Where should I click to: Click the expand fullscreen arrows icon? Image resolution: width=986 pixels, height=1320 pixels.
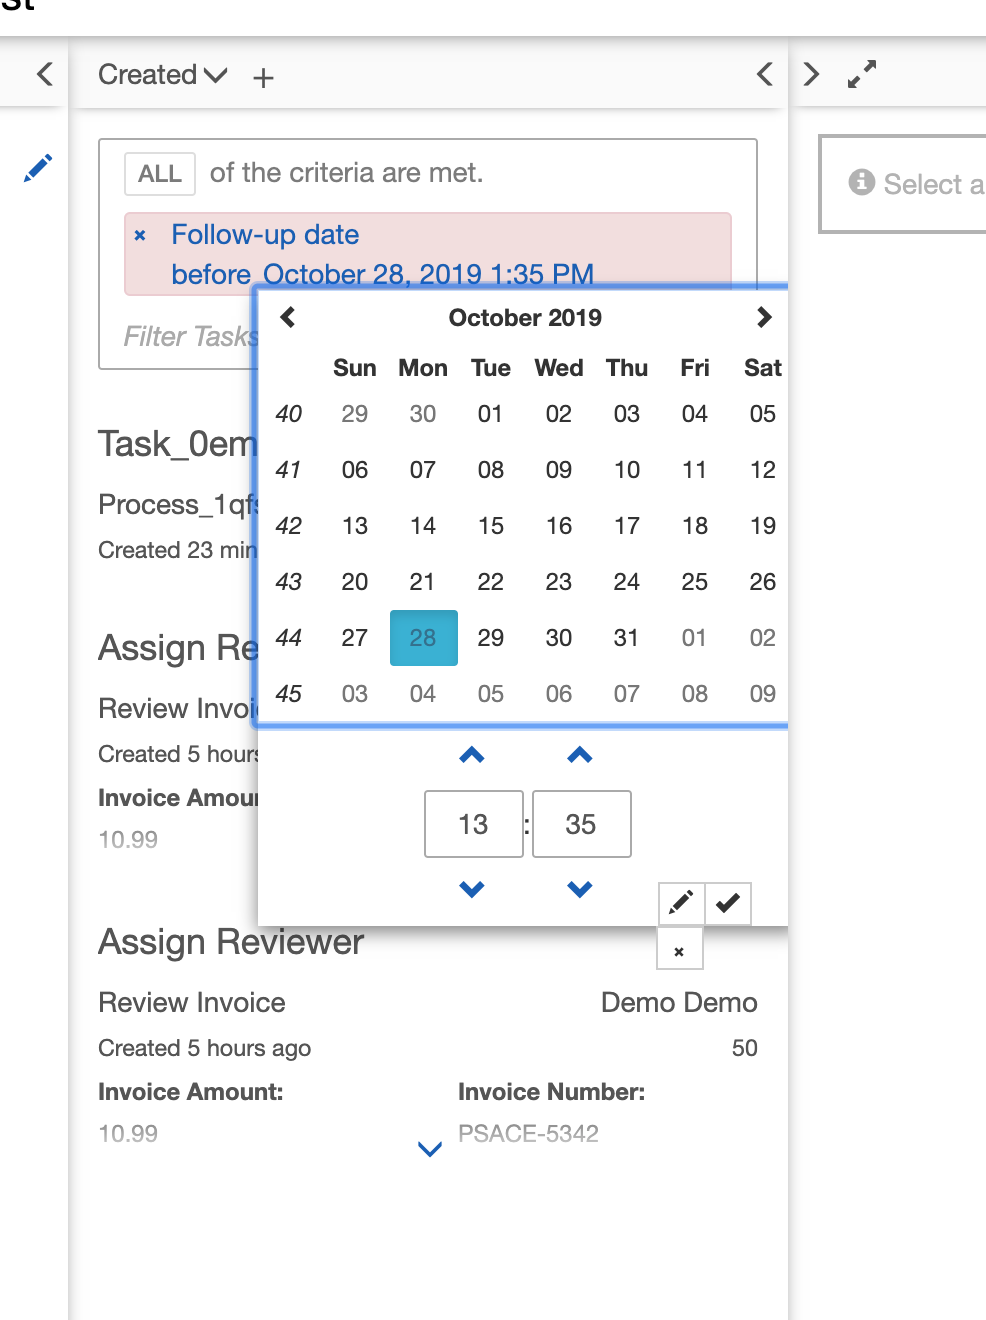tap(862, 74)
